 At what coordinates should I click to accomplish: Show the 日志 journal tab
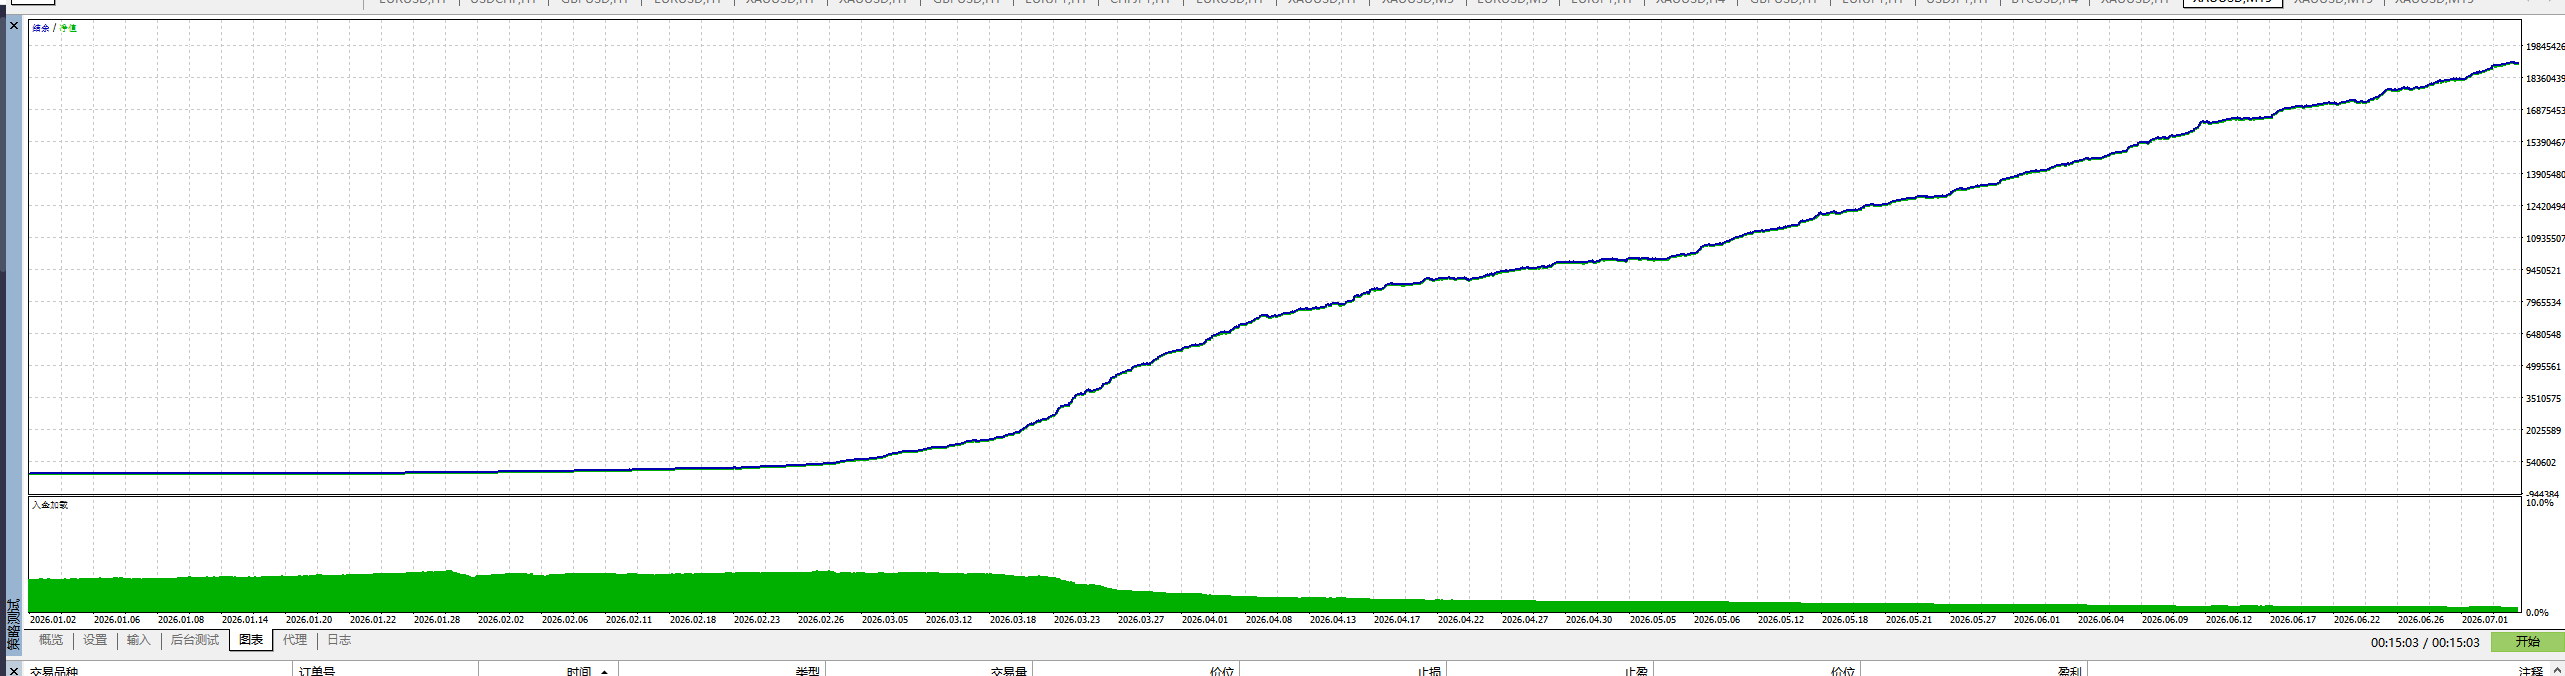point(339,640)
